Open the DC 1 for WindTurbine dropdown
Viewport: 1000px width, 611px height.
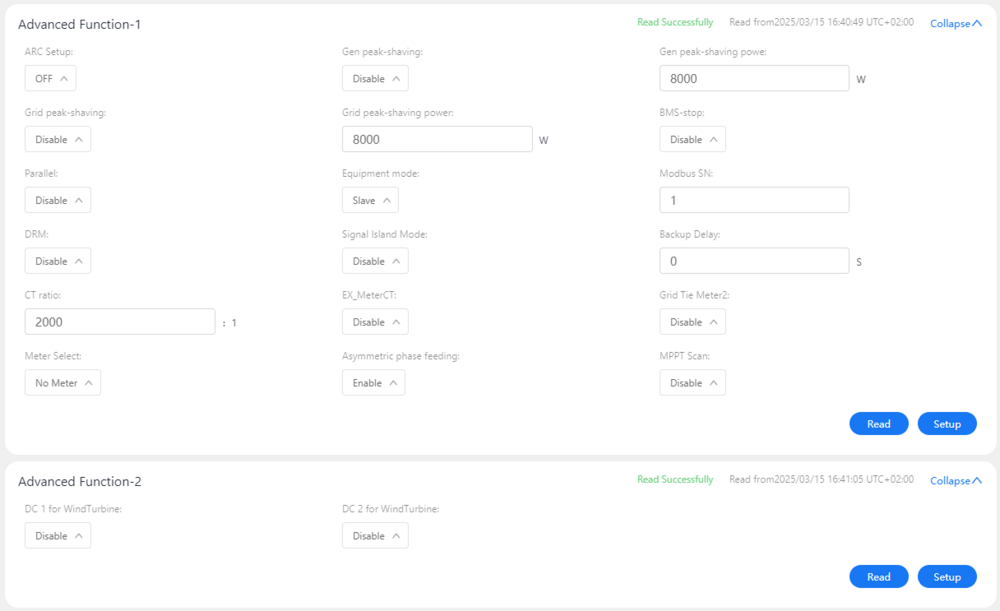57,536
